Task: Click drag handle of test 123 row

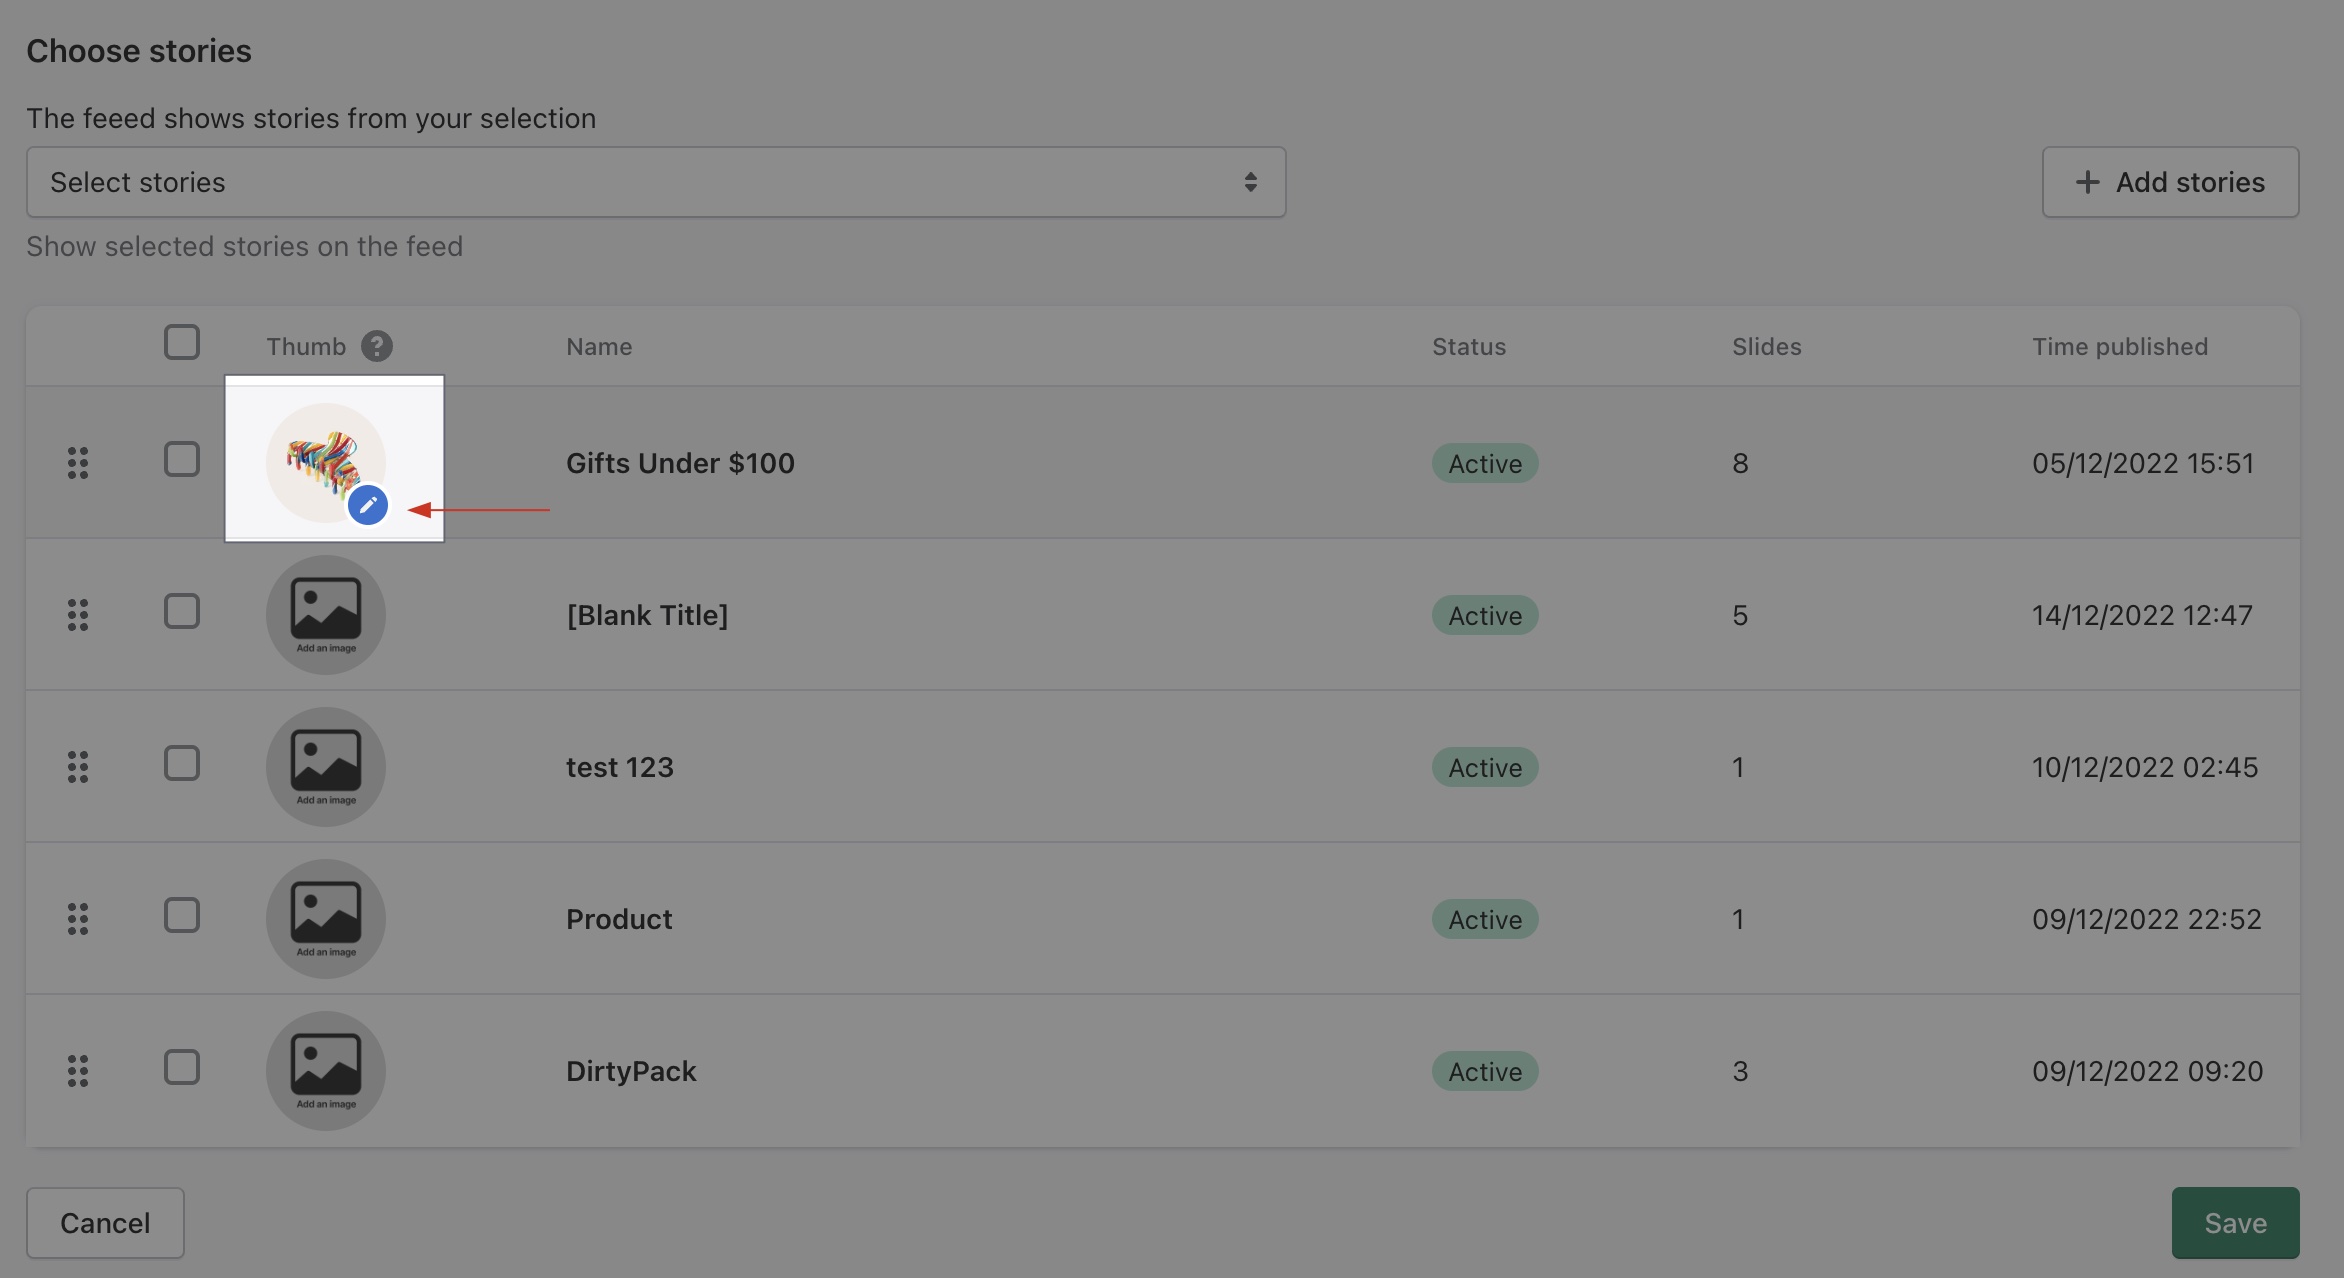Action: click(78, 767)
